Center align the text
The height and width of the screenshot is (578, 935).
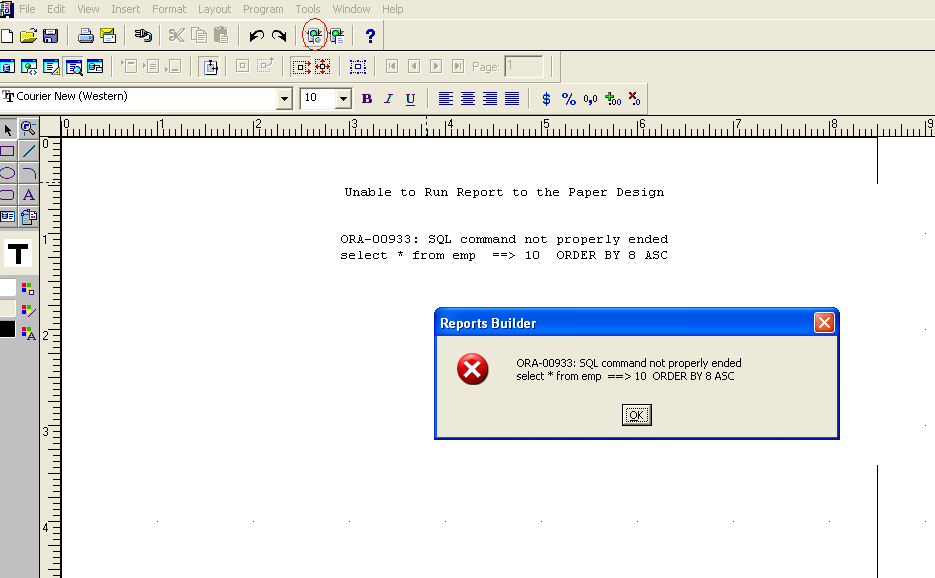click(x=468, y=99)
